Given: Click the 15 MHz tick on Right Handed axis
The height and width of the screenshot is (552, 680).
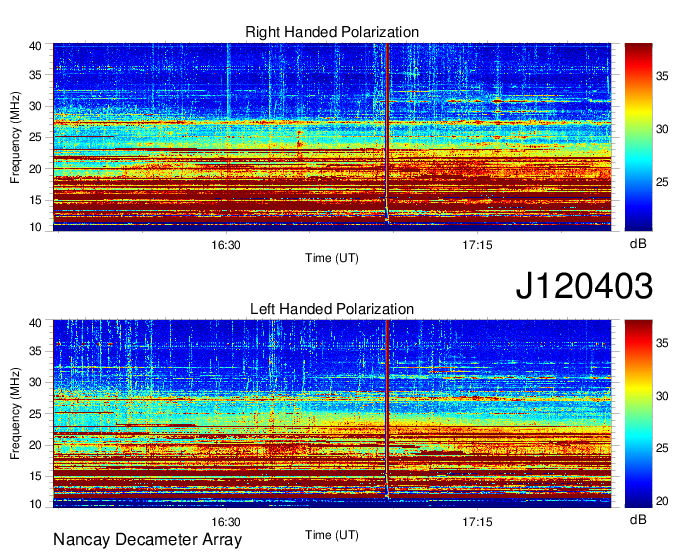Looking at the screenshot, I should point(35,200).
